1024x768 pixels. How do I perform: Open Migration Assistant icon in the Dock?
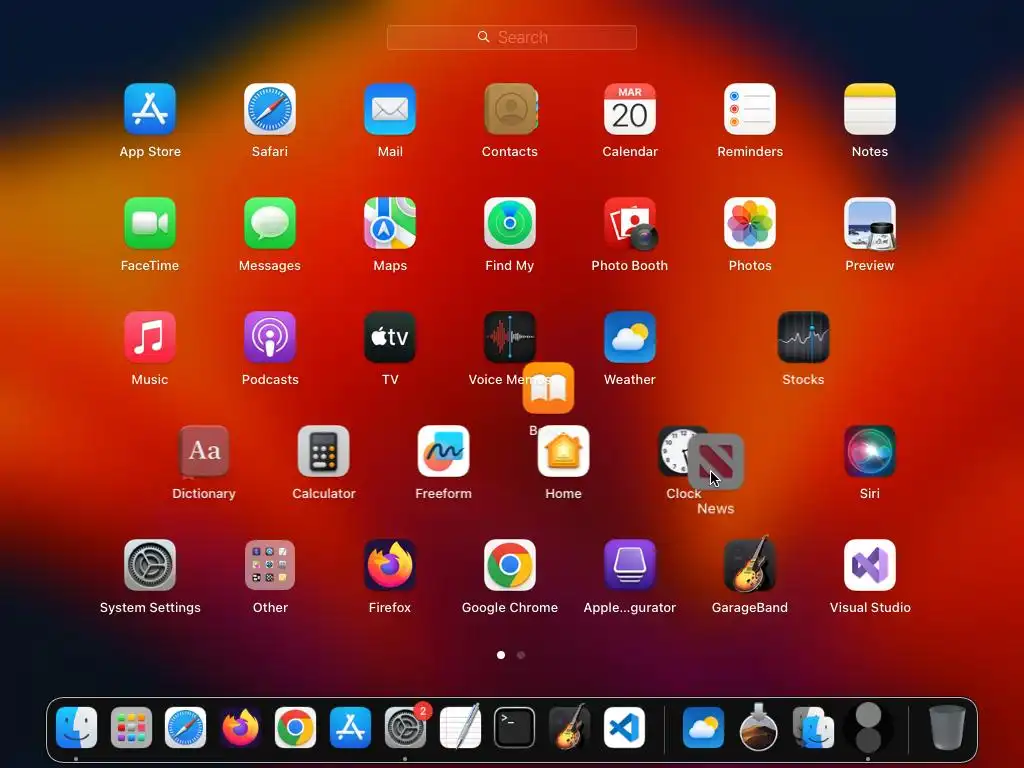point(812,728)
